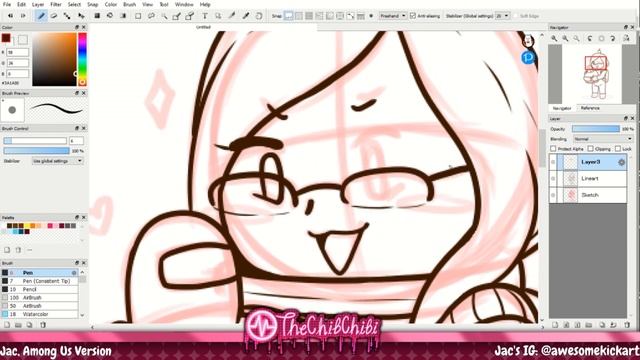The image size is (640, 360).
Task: Select the Lineart layer
Action: pos(588,178)
